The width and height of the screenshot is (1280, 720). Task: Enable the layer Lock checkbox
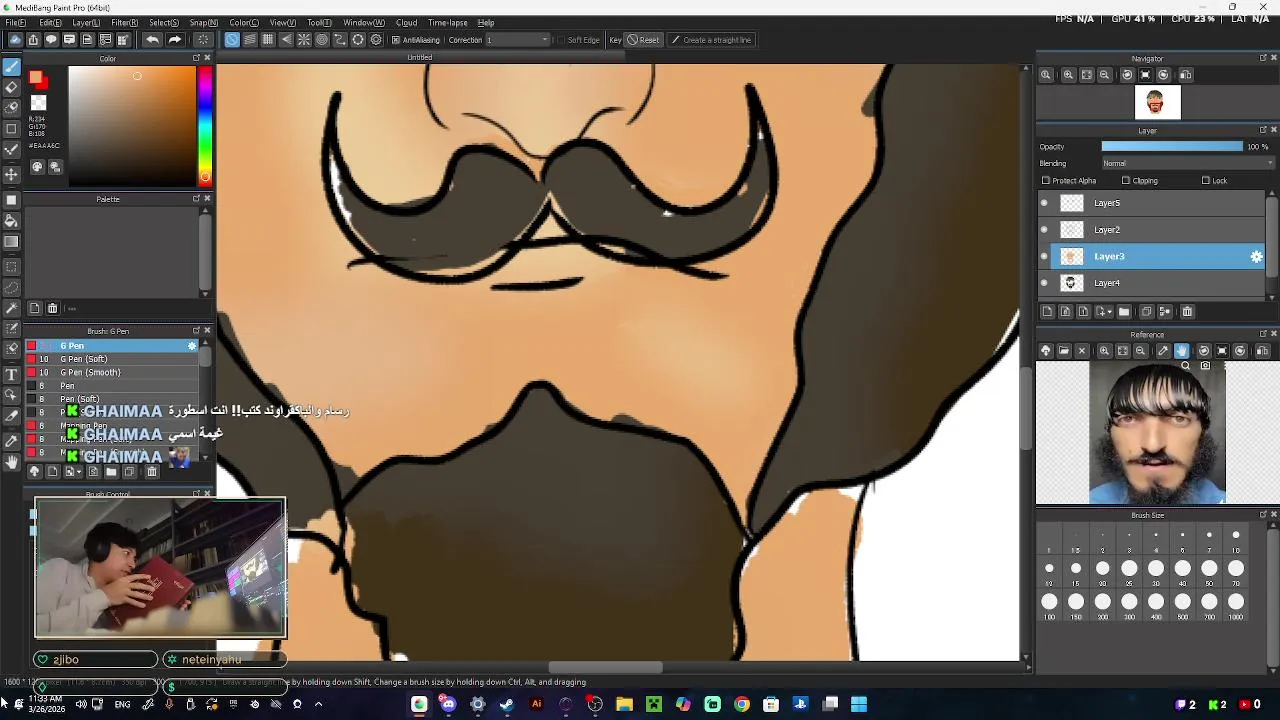1205,181
